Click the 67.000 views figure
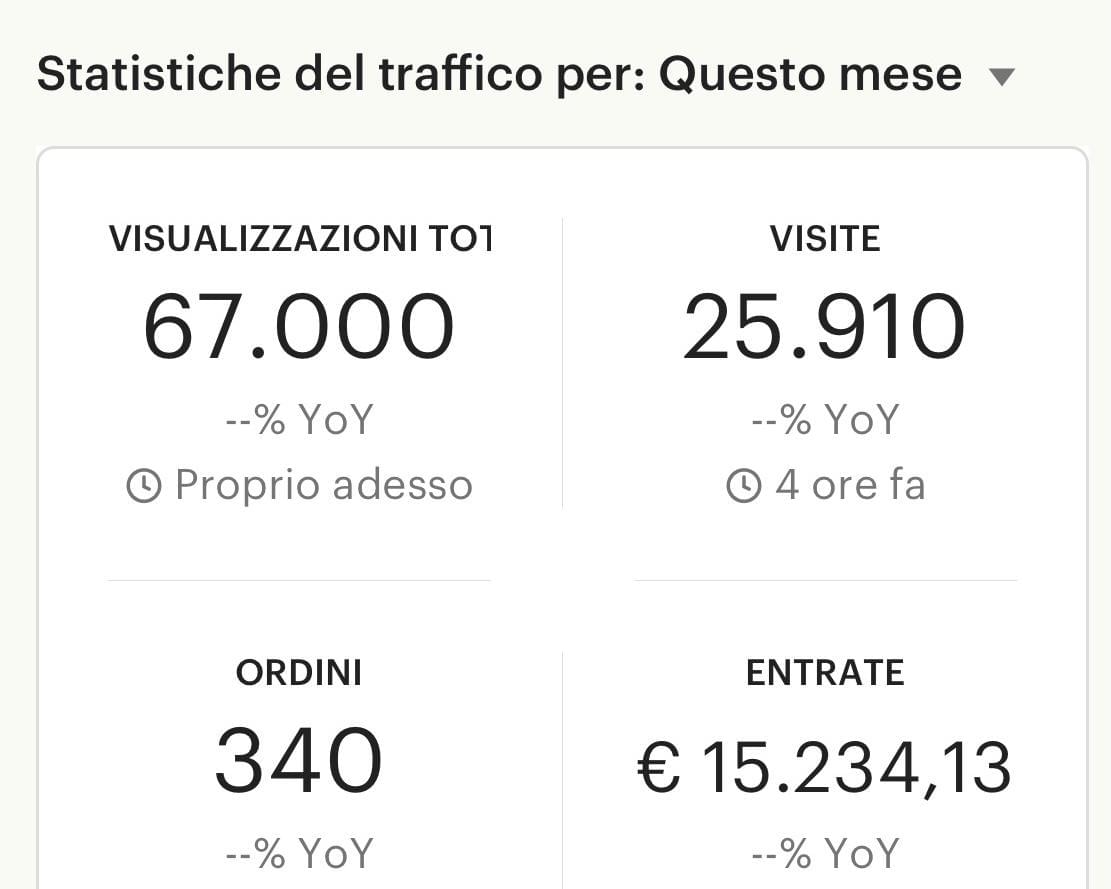1111x889 pixels. (298, 327)
